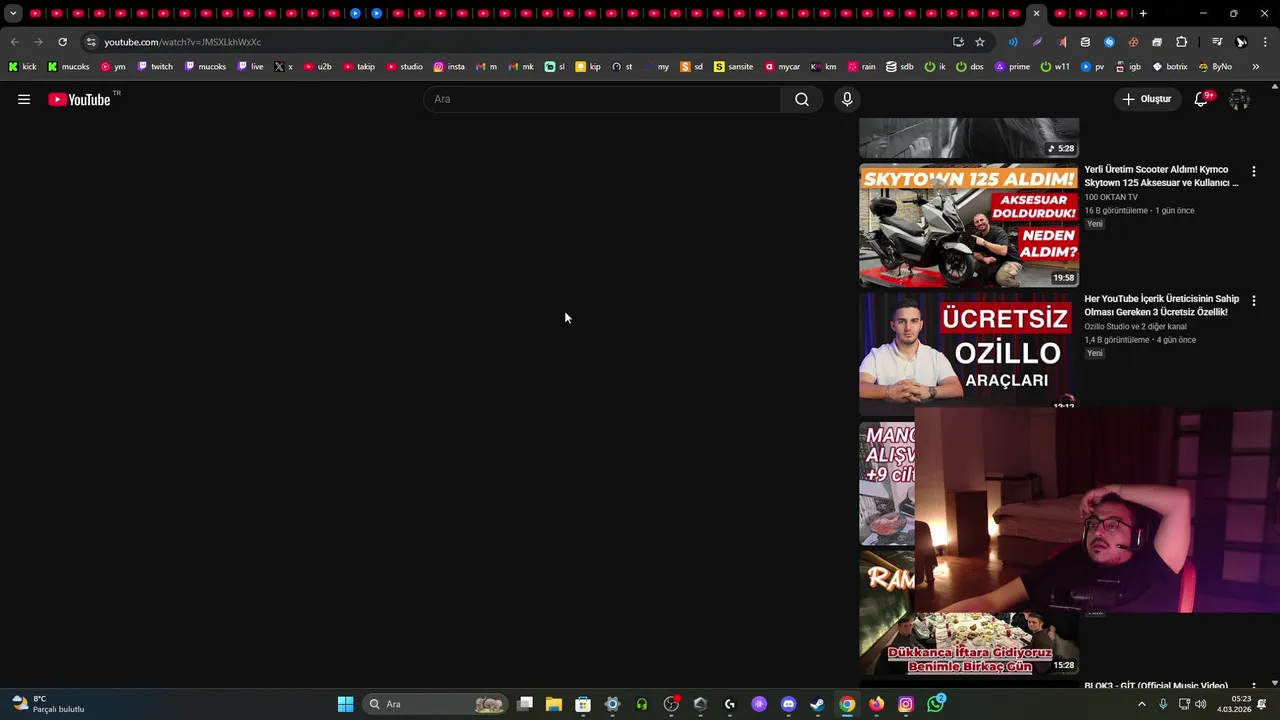Click the YouTube search magnifier button

pyautogui.click(x=802, y=99)
